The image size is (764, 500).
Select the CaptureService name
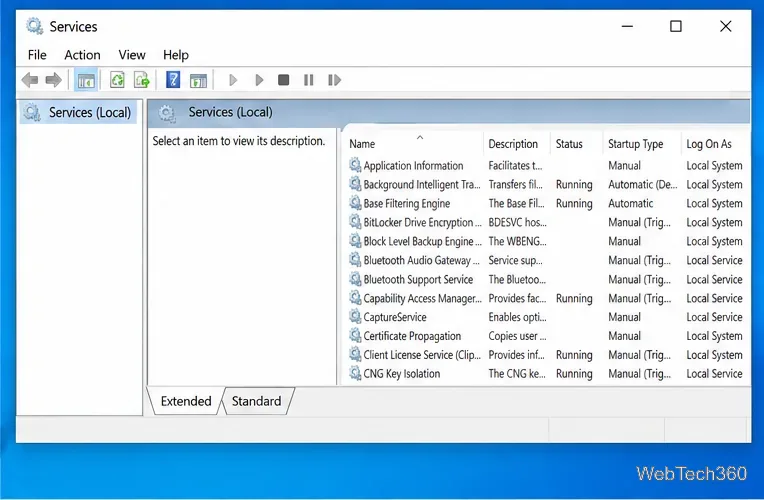coord(395,317)
